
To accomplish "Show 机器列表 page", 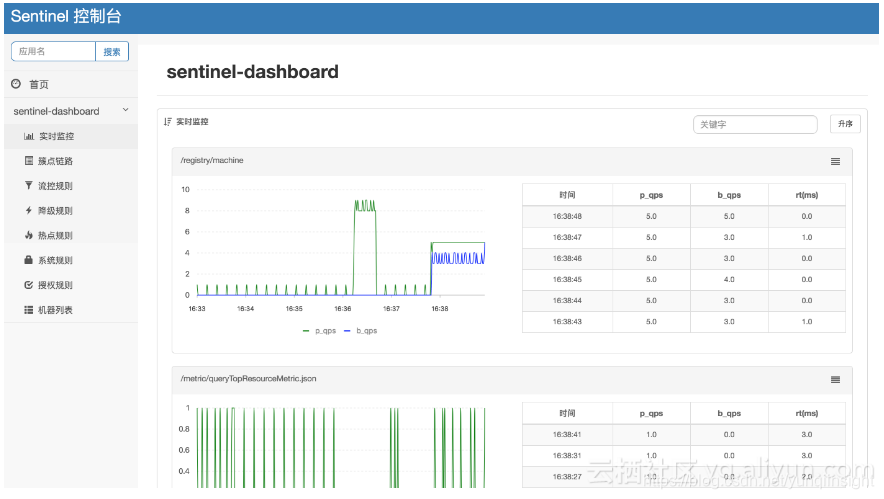I will pos(70,310).
